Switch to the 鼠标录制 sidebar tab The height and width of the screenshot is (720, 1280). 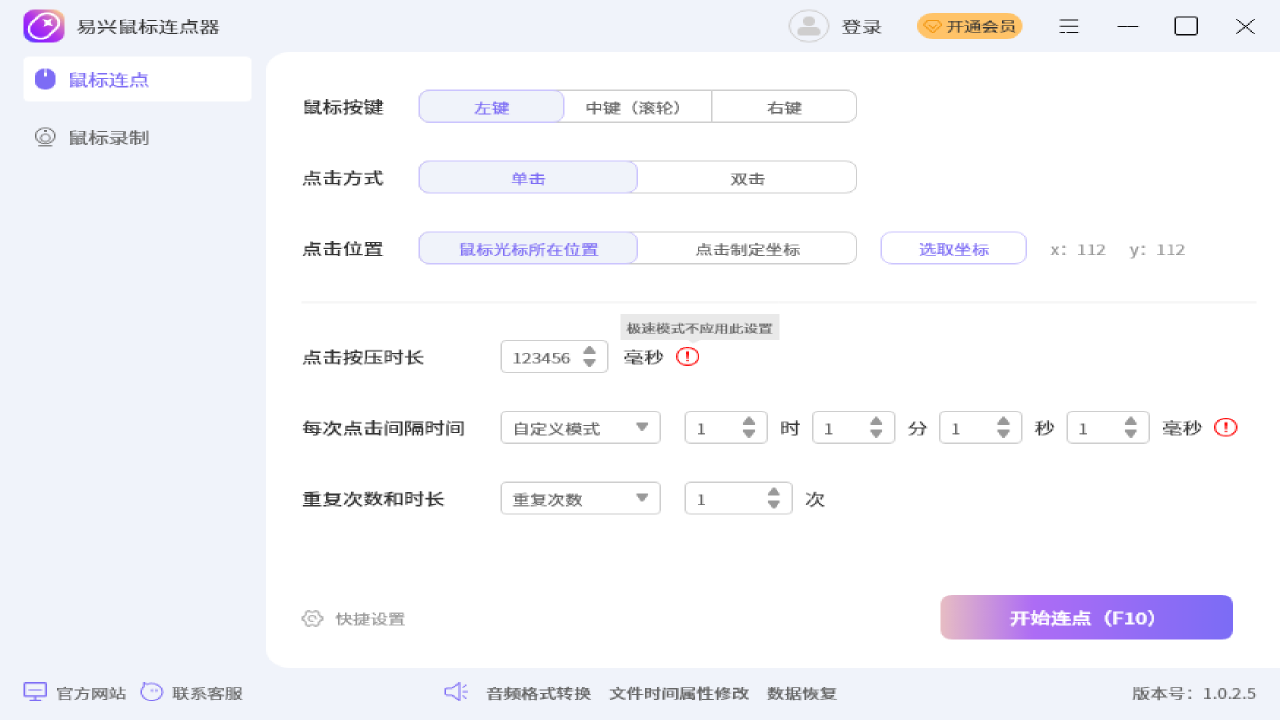[x=108, y=138]
